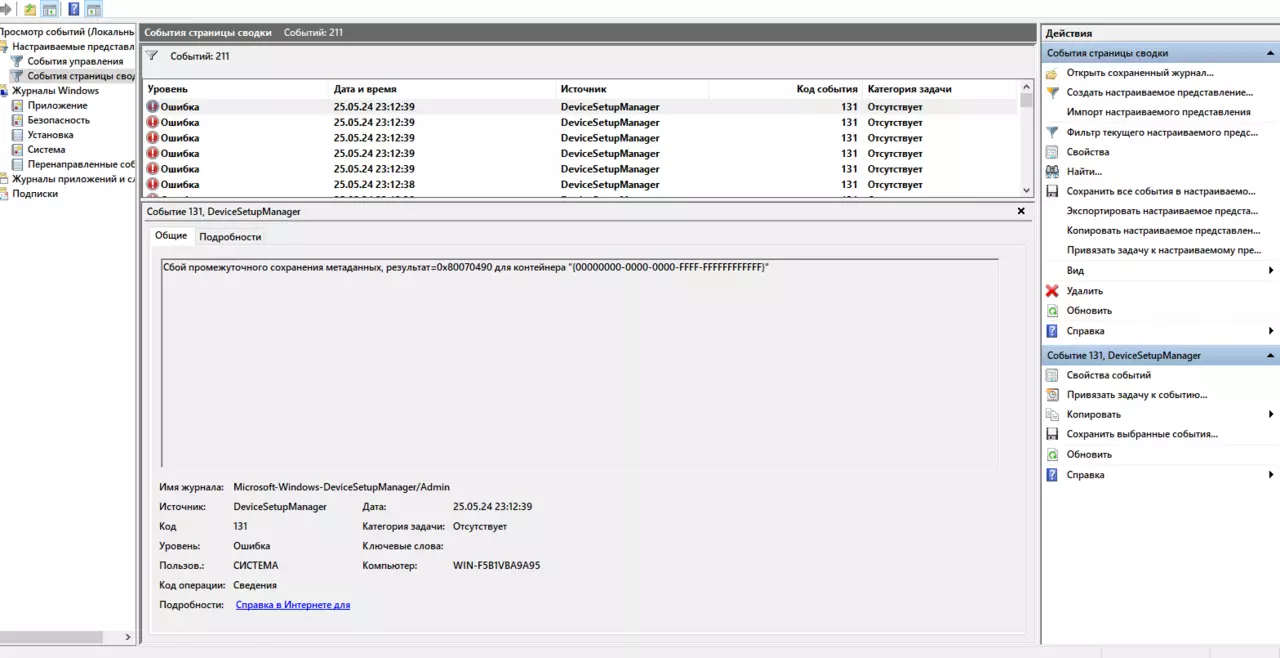The image size is (1280, 658).
Task: Click the funnel filter icon beside Событий: 211
Action: tap(152, 56)
